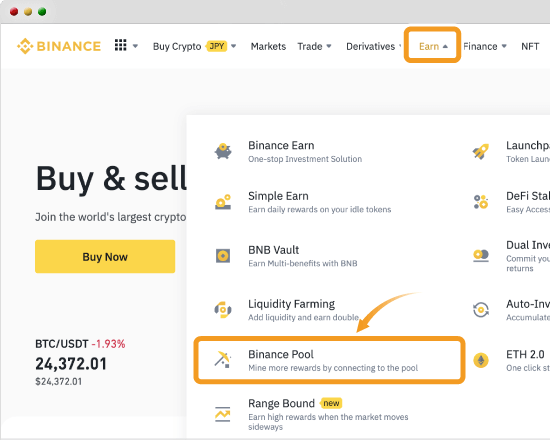Collapse the Earn dropdown menu
Screen dimensions: 550x440
[433, 46]
